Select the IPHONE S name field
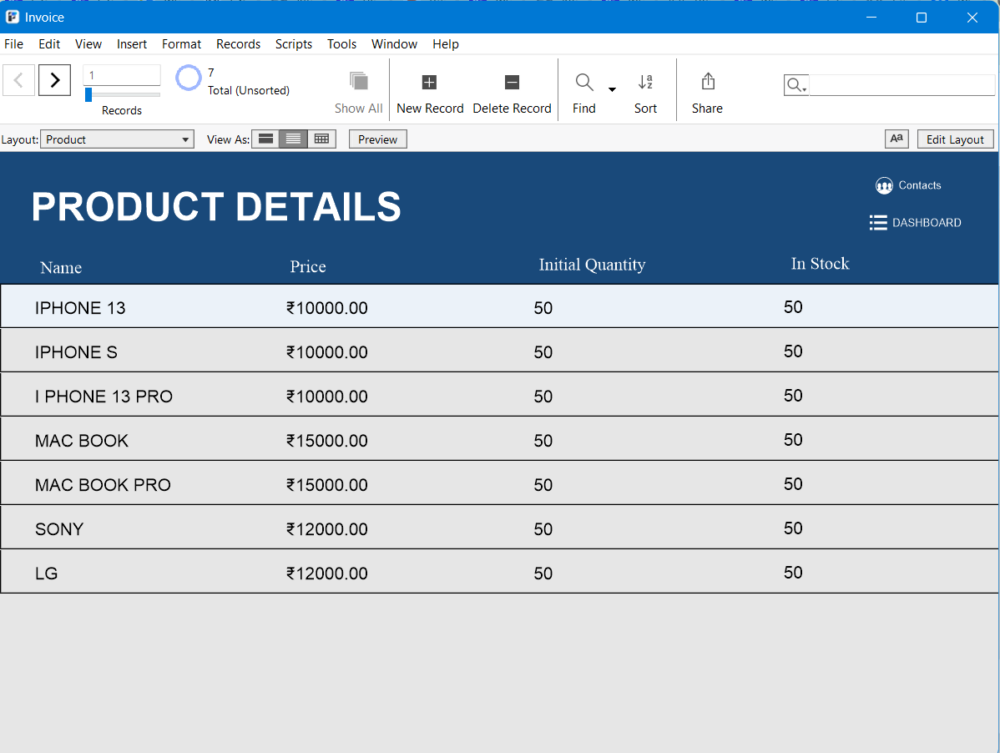This screenshot has height=753, width=1000. [76, 352]
